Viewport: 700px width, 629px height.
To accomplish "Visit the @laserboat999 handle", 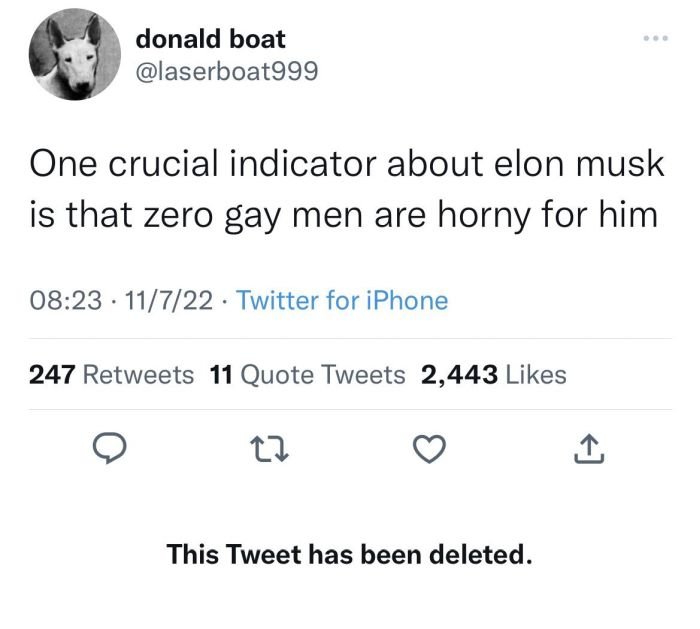I will pyautogui.click(x=228, y=71).
